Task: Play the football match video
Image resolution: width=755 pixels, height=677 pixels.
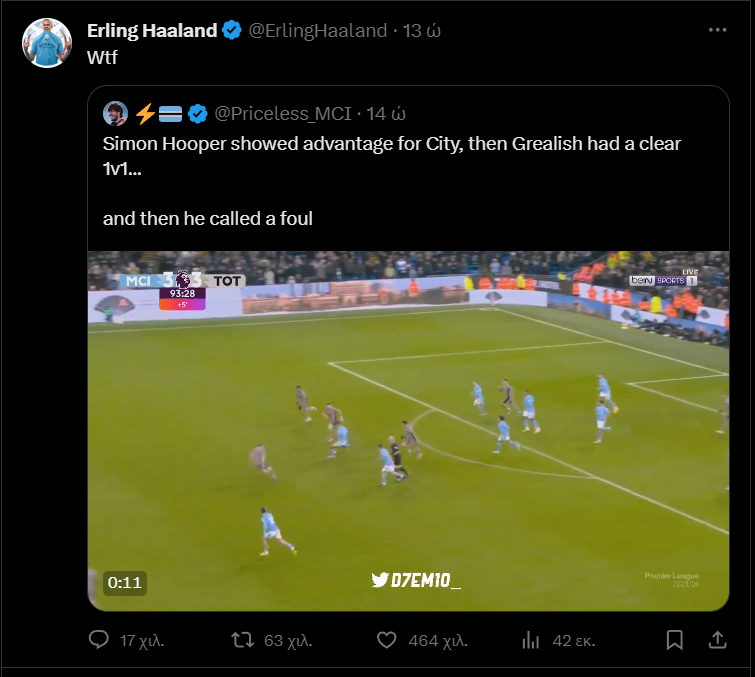Action: pos(408,430)
